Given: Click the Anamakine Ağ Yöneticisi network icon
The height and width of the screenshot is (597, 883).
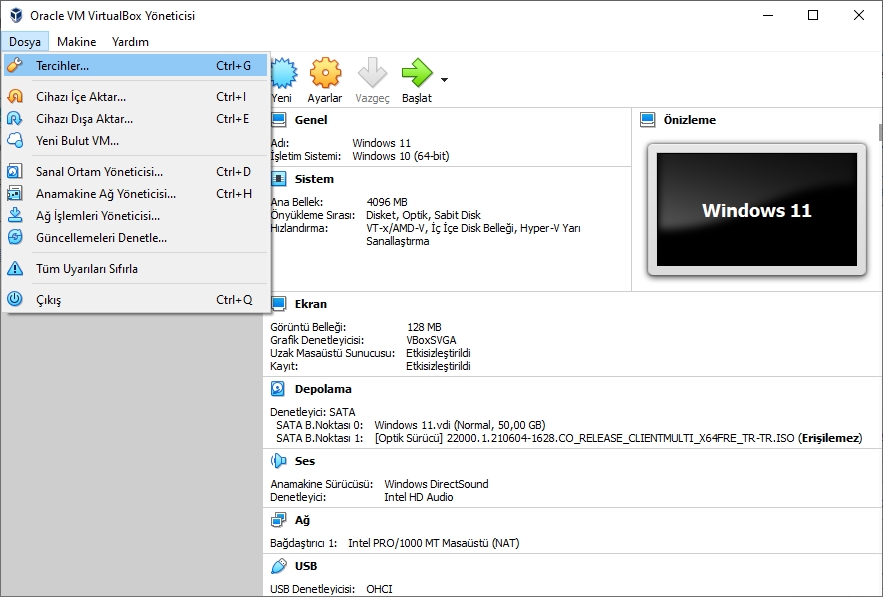Looking at the screenshot, I should (x=15, y=193).
